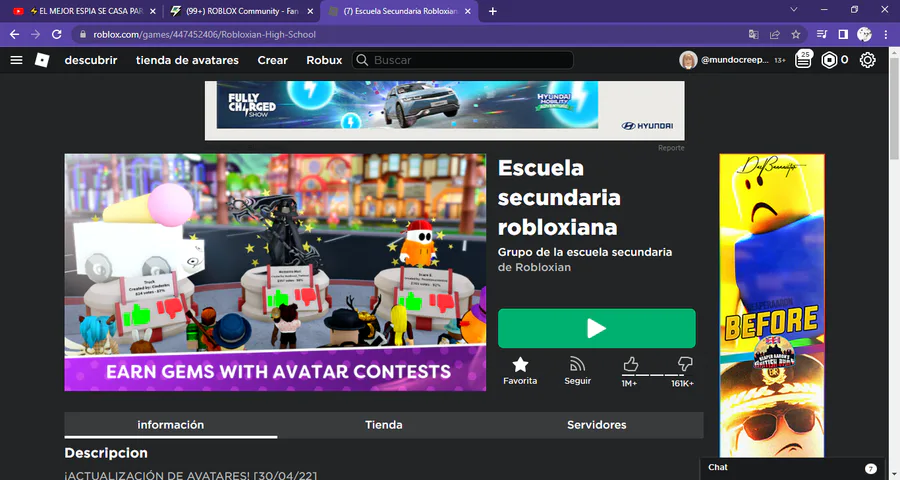This screenshot has height=480, width=900.
Task: Open tienda de avatares
Action: coord(187,60)
